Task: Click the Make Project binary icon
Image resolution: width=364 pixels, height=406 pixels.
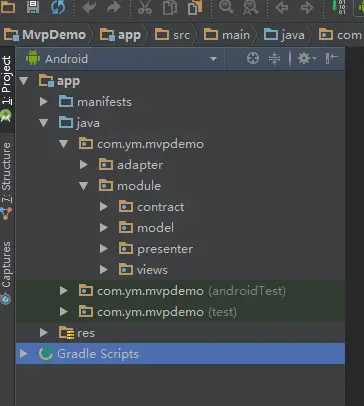Action: click(x=339, y=7)
